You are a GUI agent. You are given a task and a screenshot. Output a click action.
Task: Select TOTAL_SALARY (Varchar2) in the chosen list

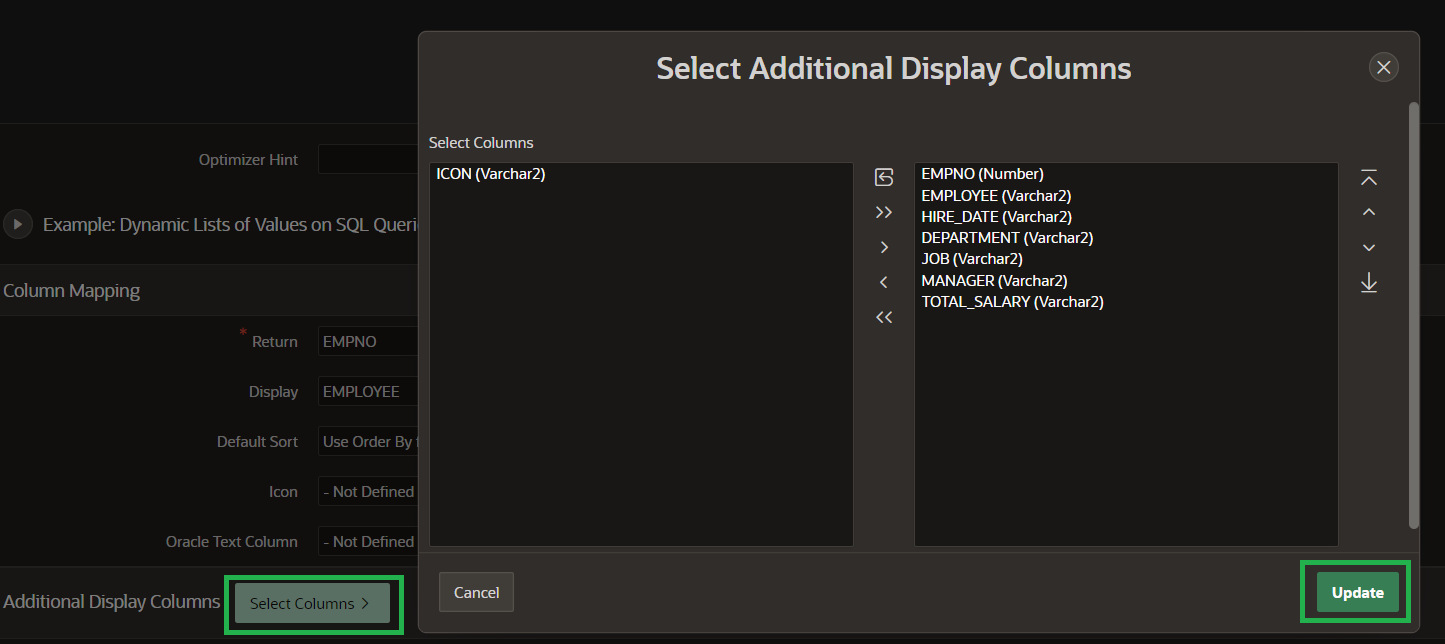click(x=1012, y=301)
